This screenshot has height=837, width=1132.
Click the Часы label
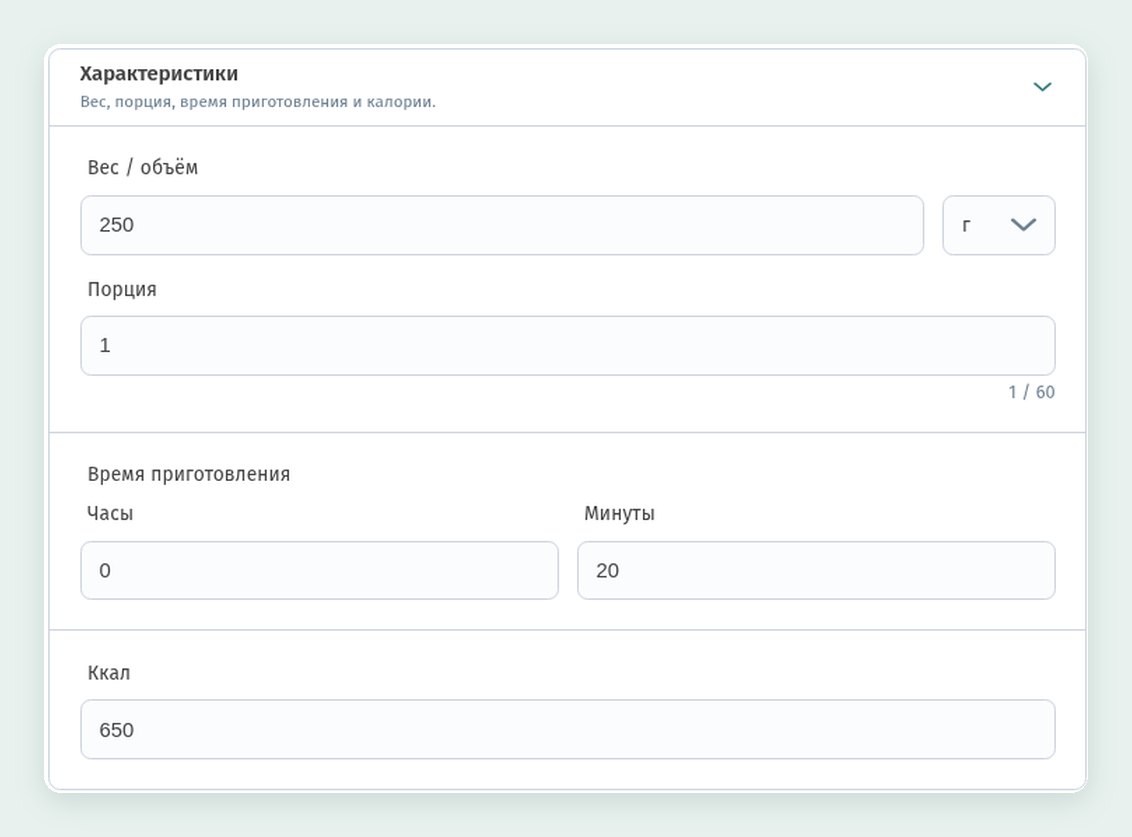(110, 513)
